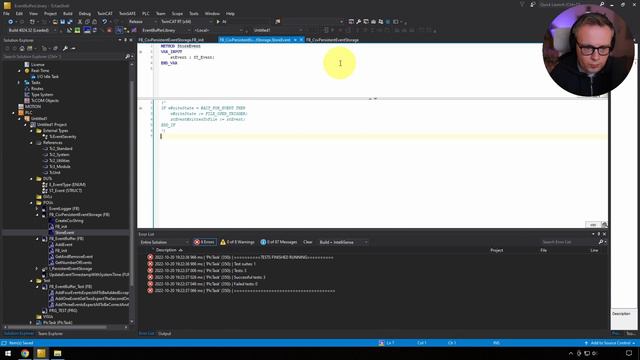Open the TwinCAT menu
Screen dimensions: 640x360
point(105,13)
